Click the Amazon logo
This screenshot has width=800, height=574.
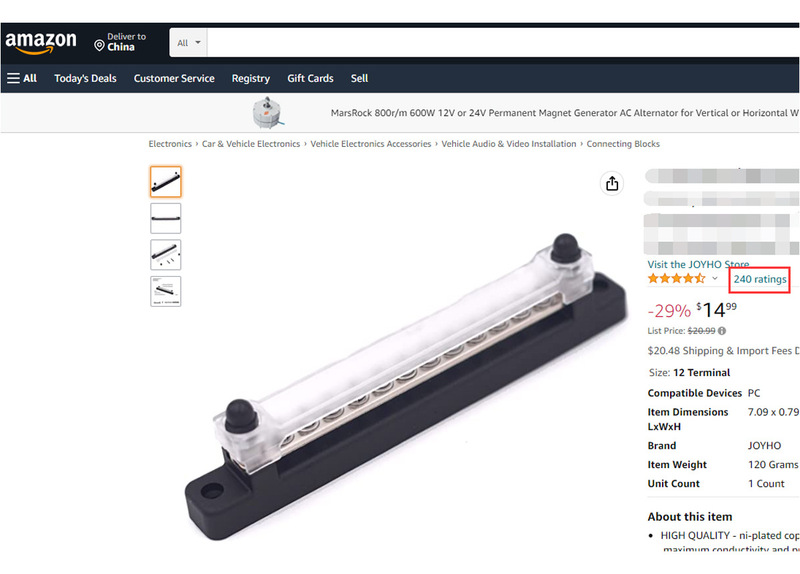41,42
